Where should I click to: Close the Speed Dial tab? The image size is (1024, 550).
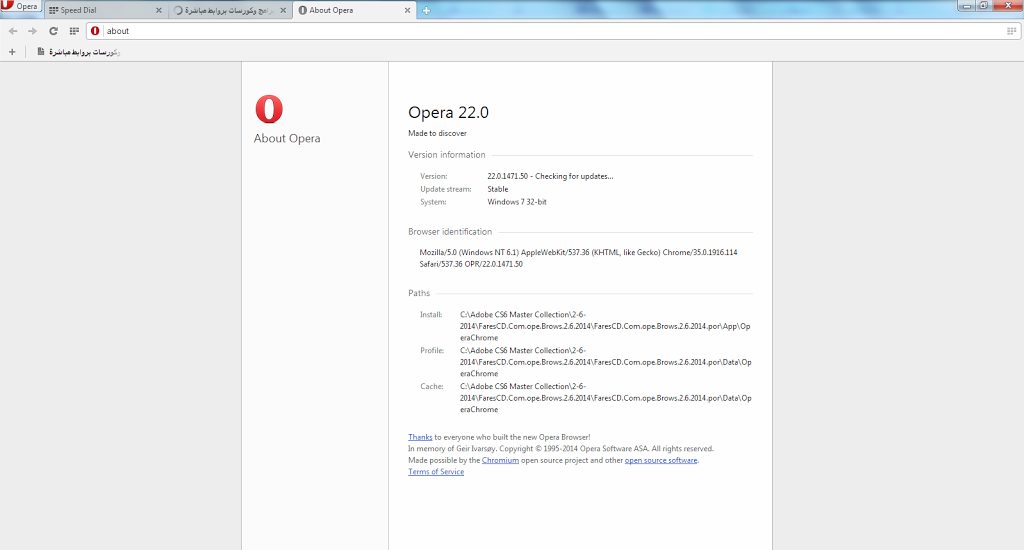pyautogui.click(x=159, y=10)
